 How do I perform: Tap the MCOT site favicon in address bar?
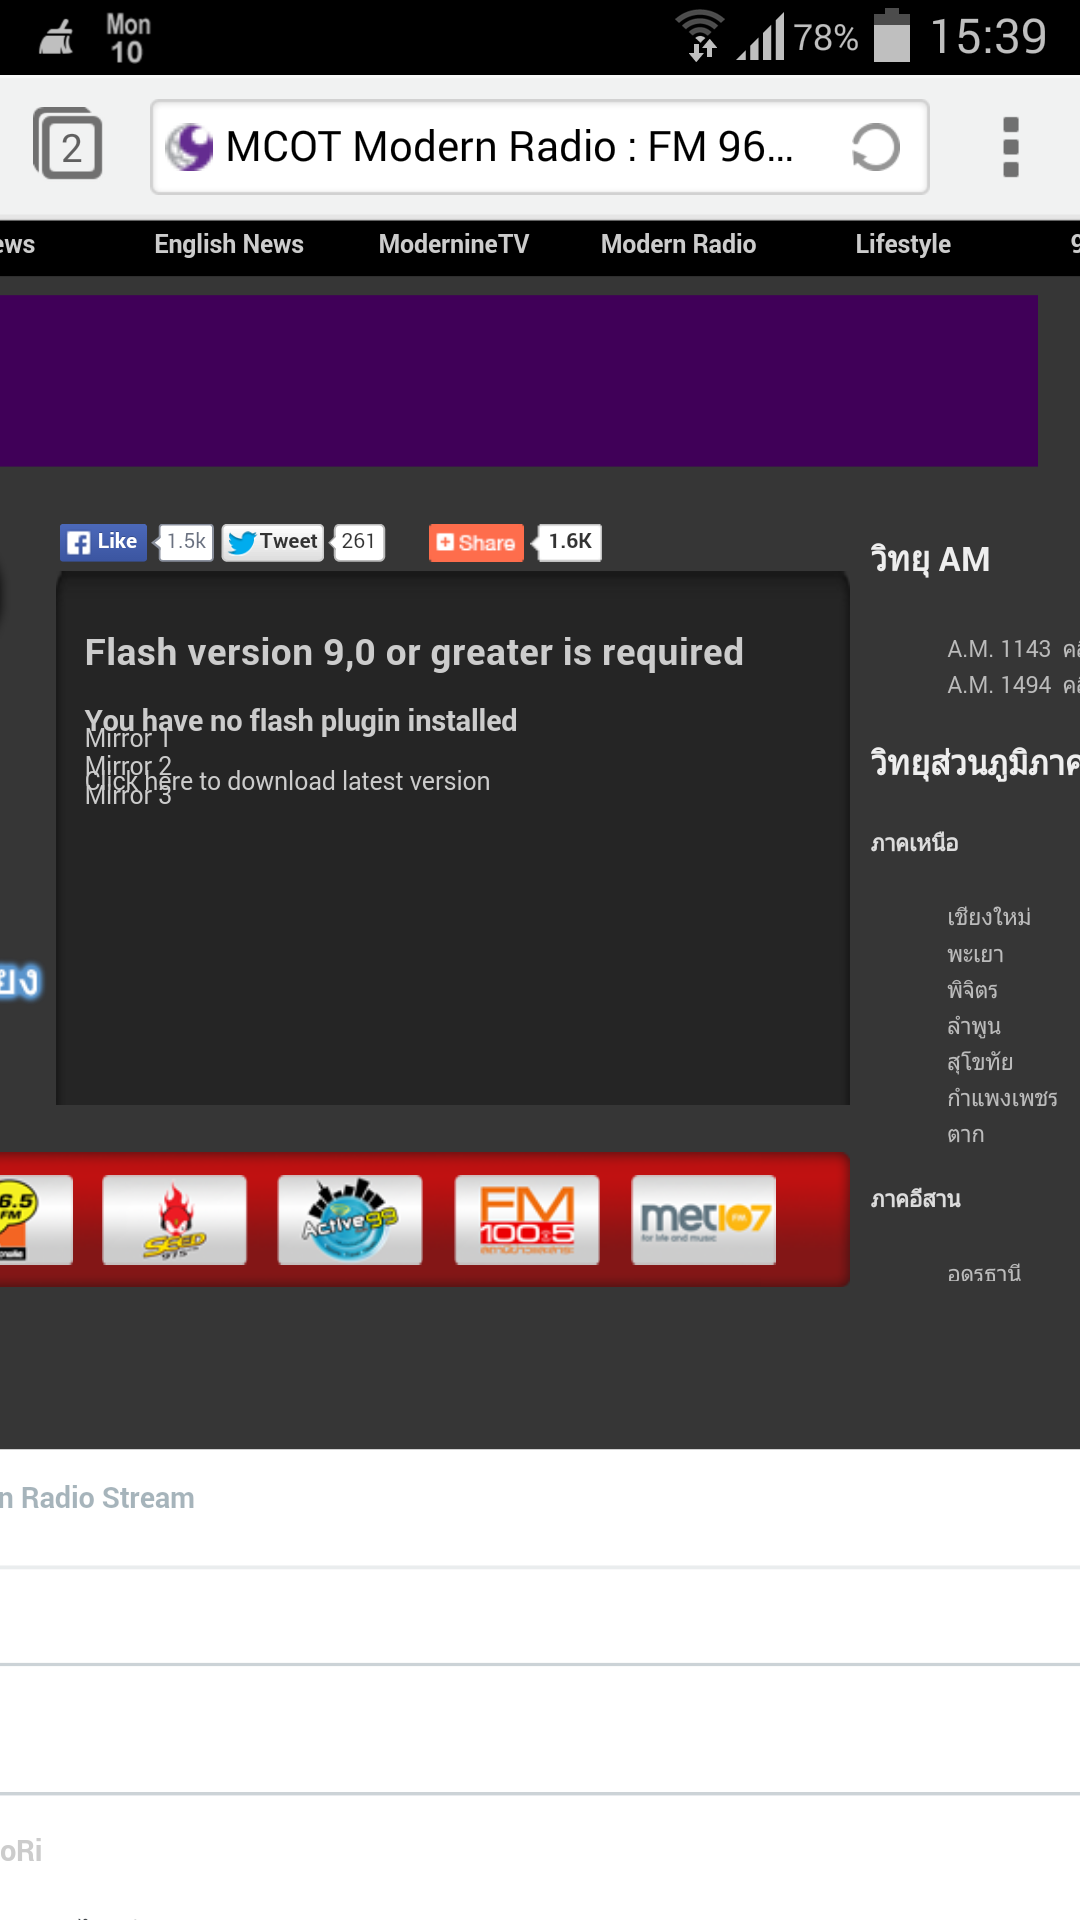(x=189, y=147)
